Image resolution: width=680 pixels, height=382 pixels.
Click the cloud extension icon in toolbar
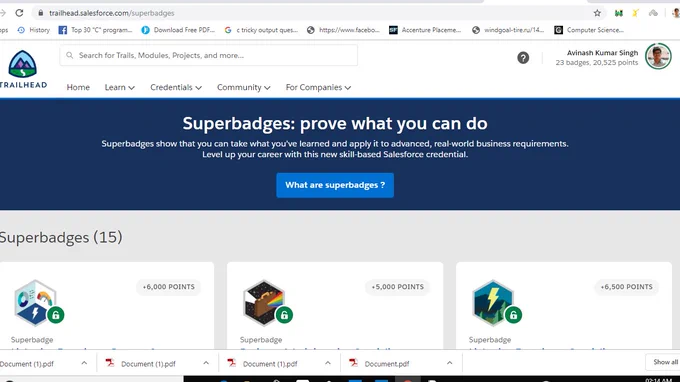coord(653,13)
